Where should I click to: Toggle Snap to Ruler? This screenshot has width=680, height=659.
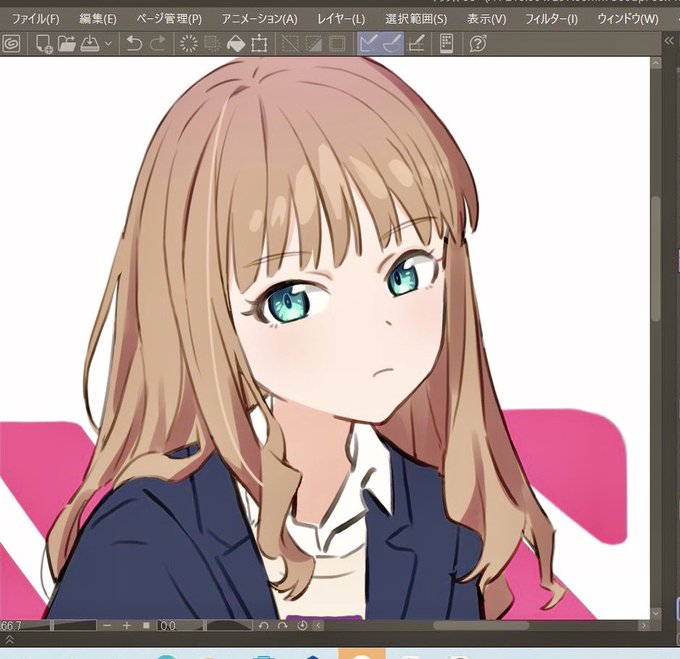point(368,44)
